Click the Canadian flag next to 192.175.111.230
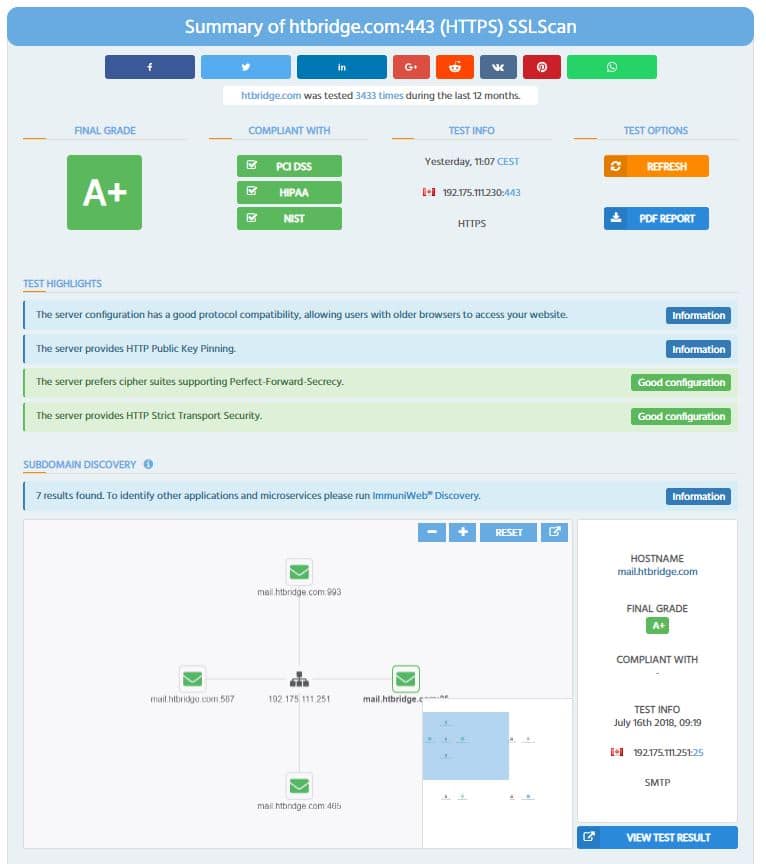The height and width of the screenshot is (864, 766). pyautogui.click(x=429, y=192)
